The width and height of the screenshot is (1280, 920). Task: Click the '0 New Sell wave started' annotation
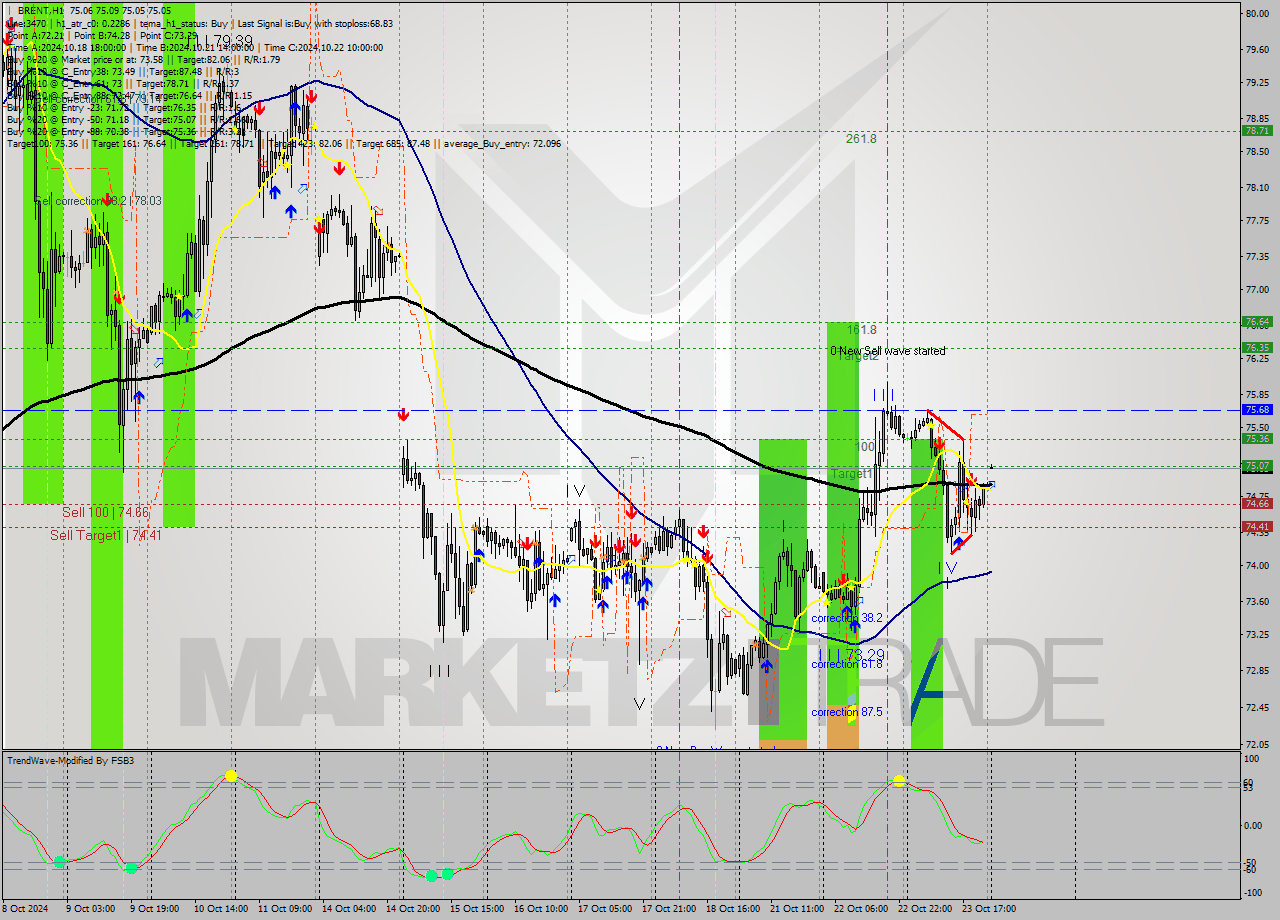pyautogui.click(x=887, y=351)
